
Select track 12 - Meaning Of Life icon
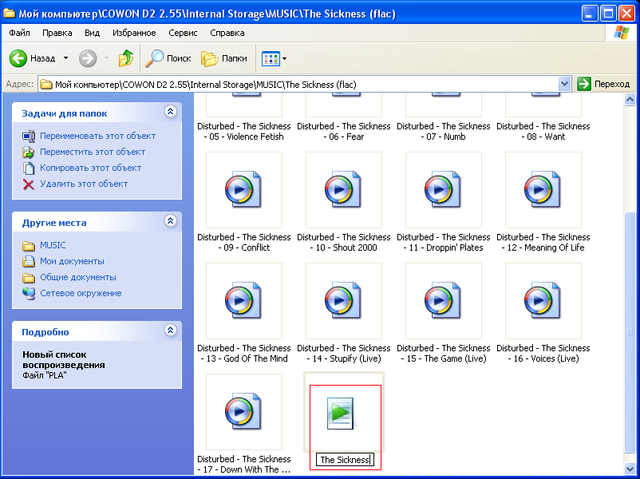[x=543, y=190]
